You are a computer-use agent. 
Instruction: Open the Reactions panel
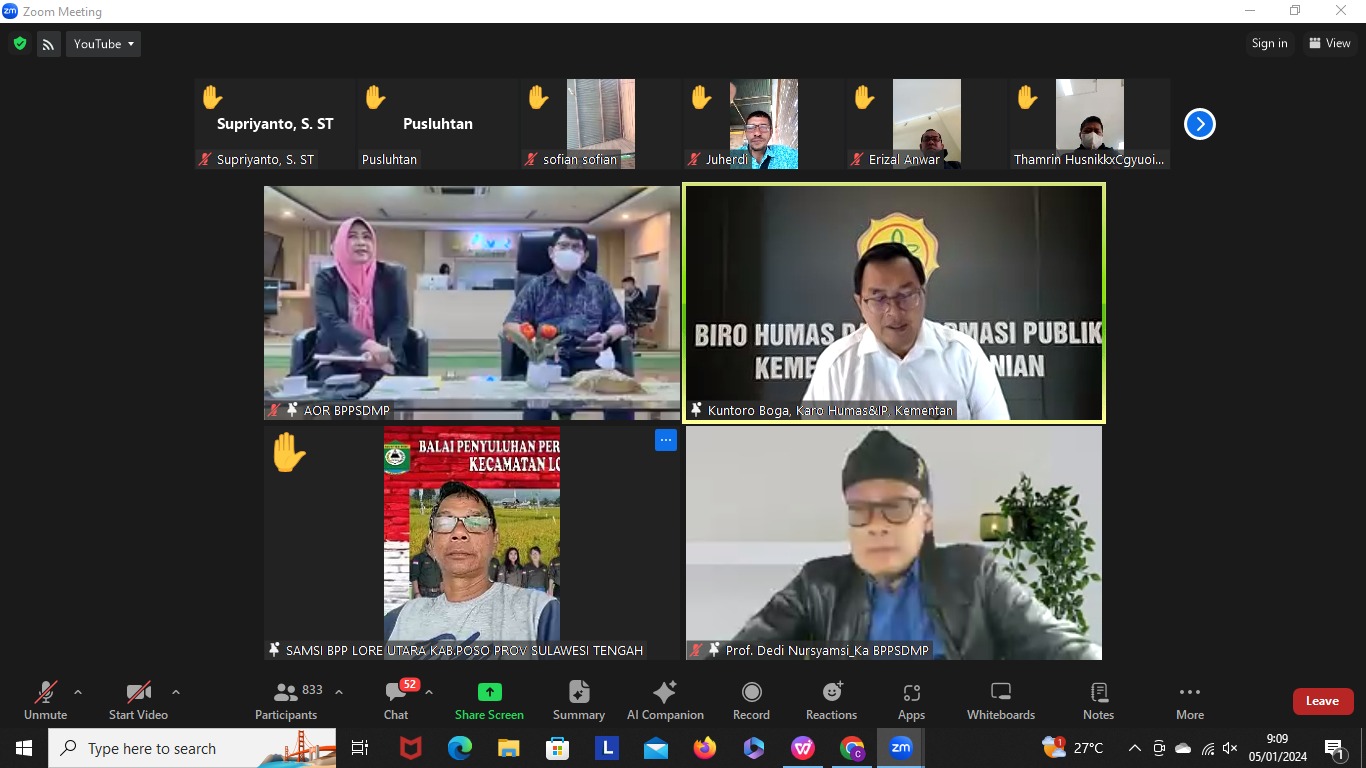click(831, 700)
